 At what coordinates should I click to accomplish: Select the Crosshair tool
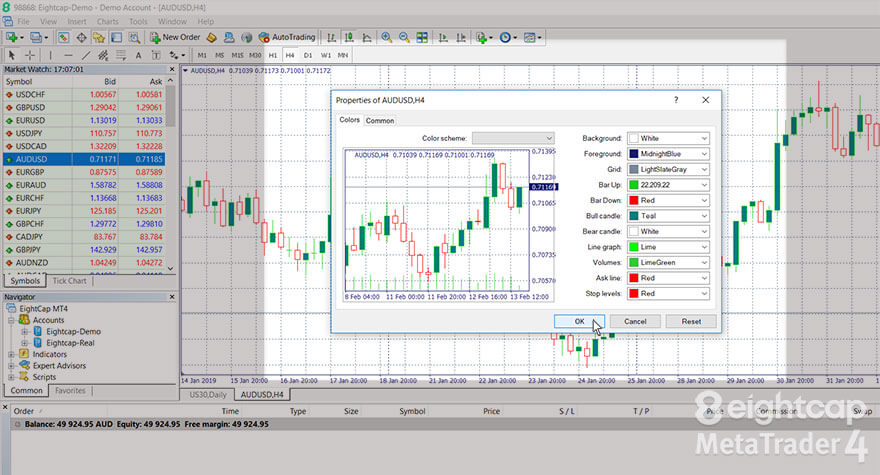tap(30, 55)
